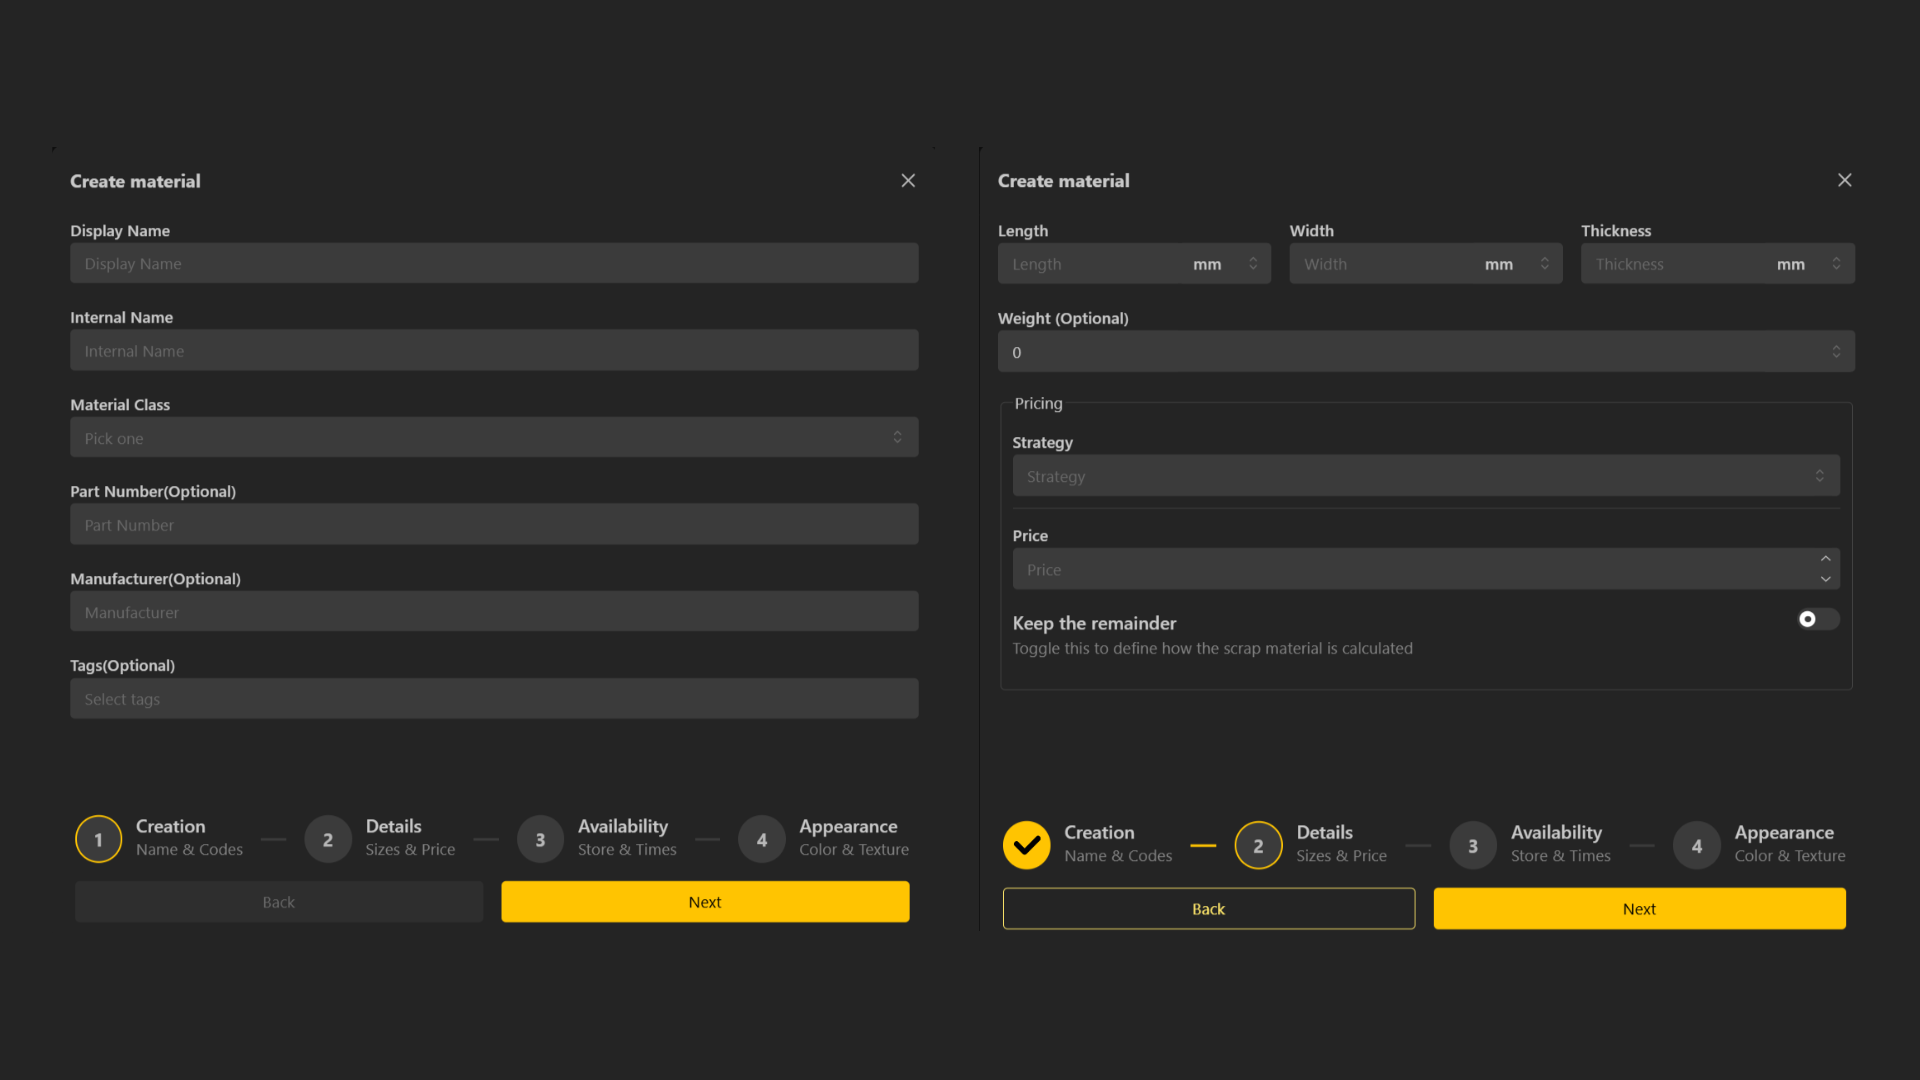Click the Weight field stepper arrows
1920x1080 pixels.
(x=1836, y=352)
